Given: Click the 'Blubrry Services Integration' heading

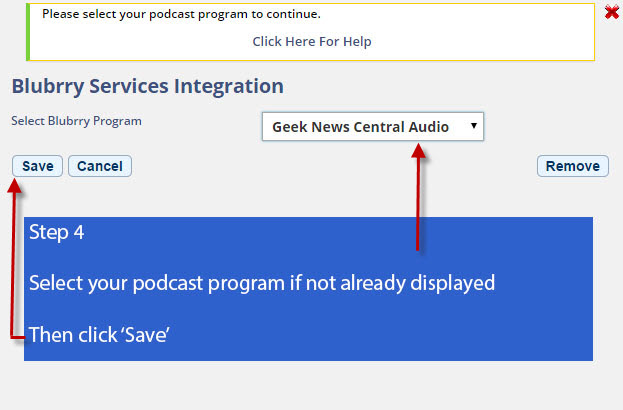Looking at the screenshot, I should [x=147, y=86].
